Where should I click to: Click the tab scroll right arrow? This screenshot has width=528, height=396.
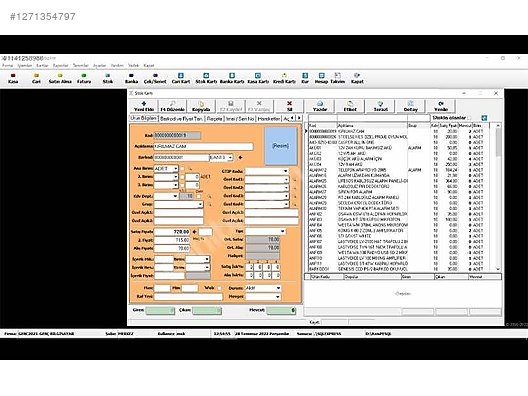click(299, 118)
